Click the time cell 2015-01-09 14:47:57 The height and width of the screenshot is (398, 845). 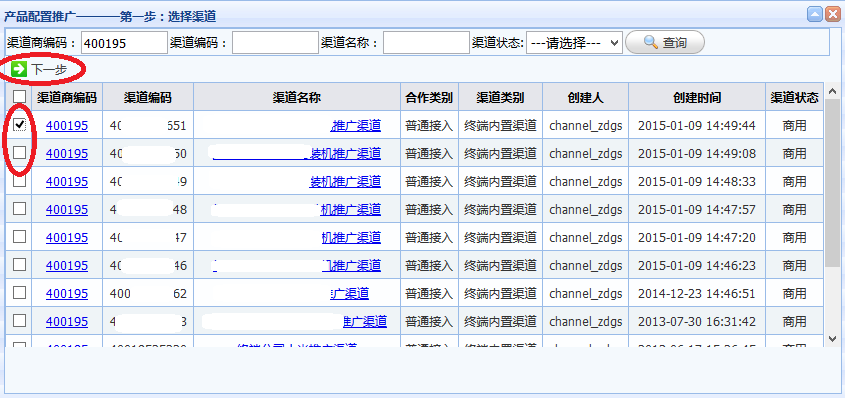(x=697, y=209)
